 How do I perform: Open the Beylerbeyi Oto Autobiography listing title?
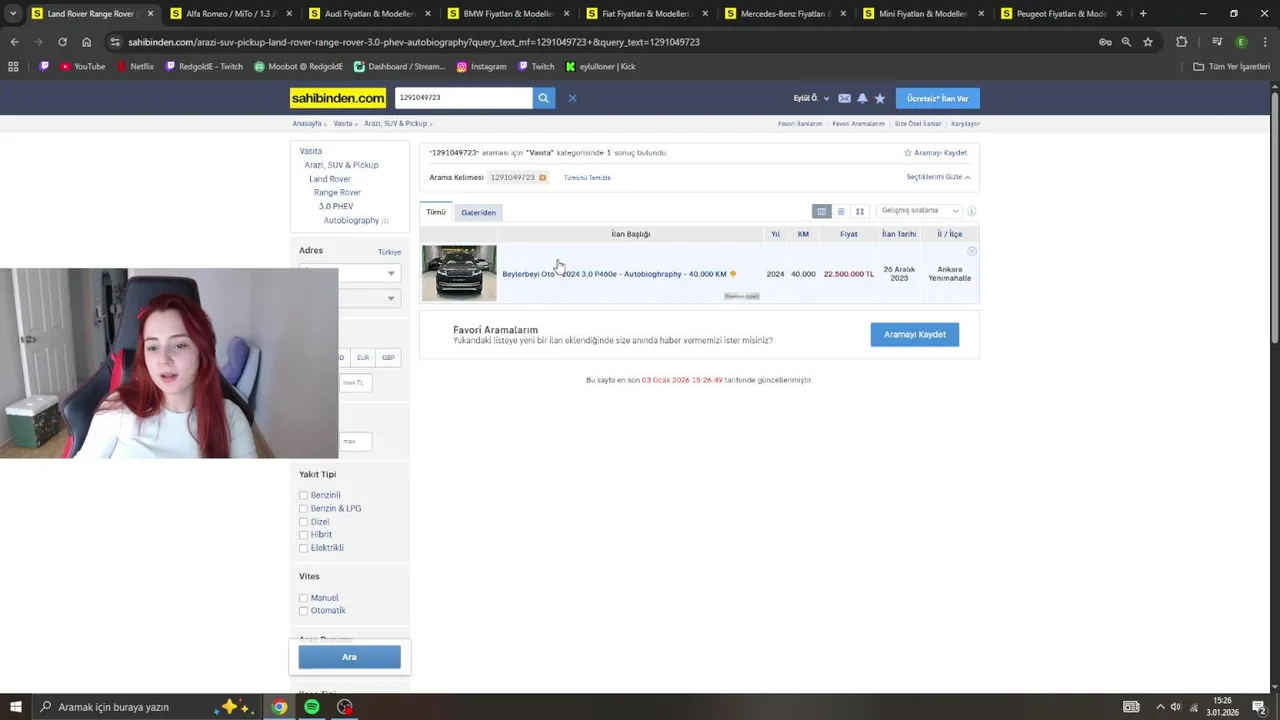614,274
